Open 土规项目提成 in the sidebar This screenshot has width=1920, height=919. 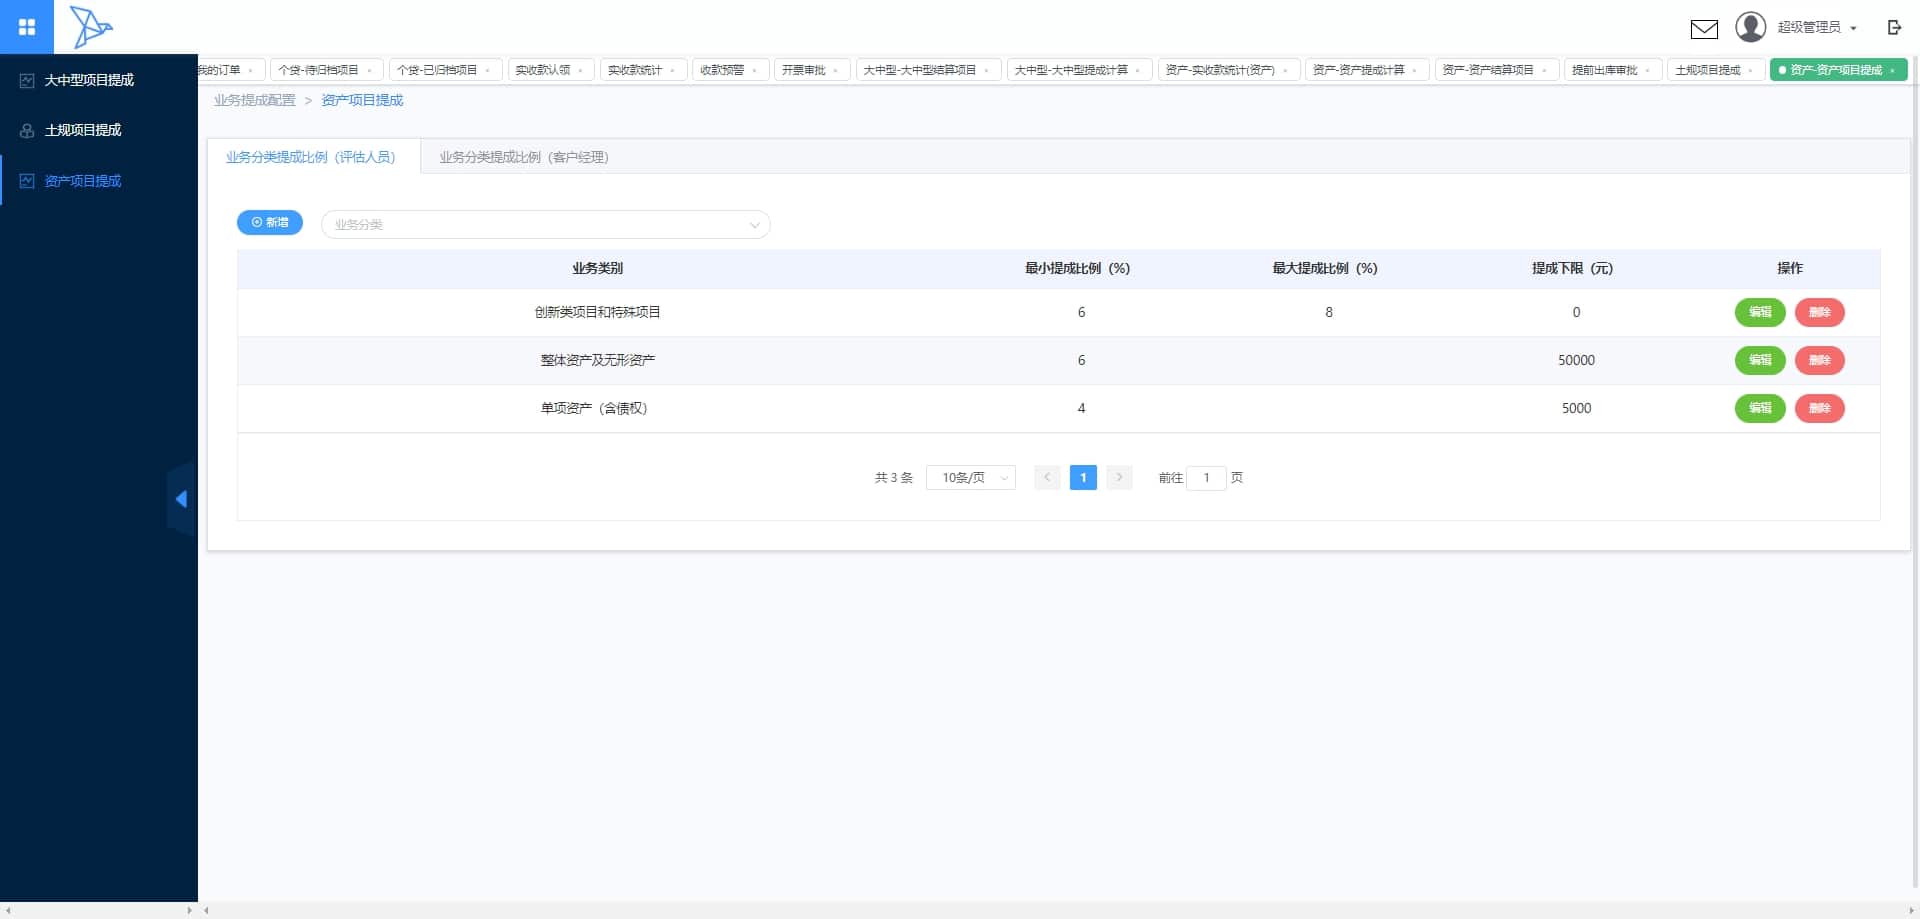click(x=99, y=130)
